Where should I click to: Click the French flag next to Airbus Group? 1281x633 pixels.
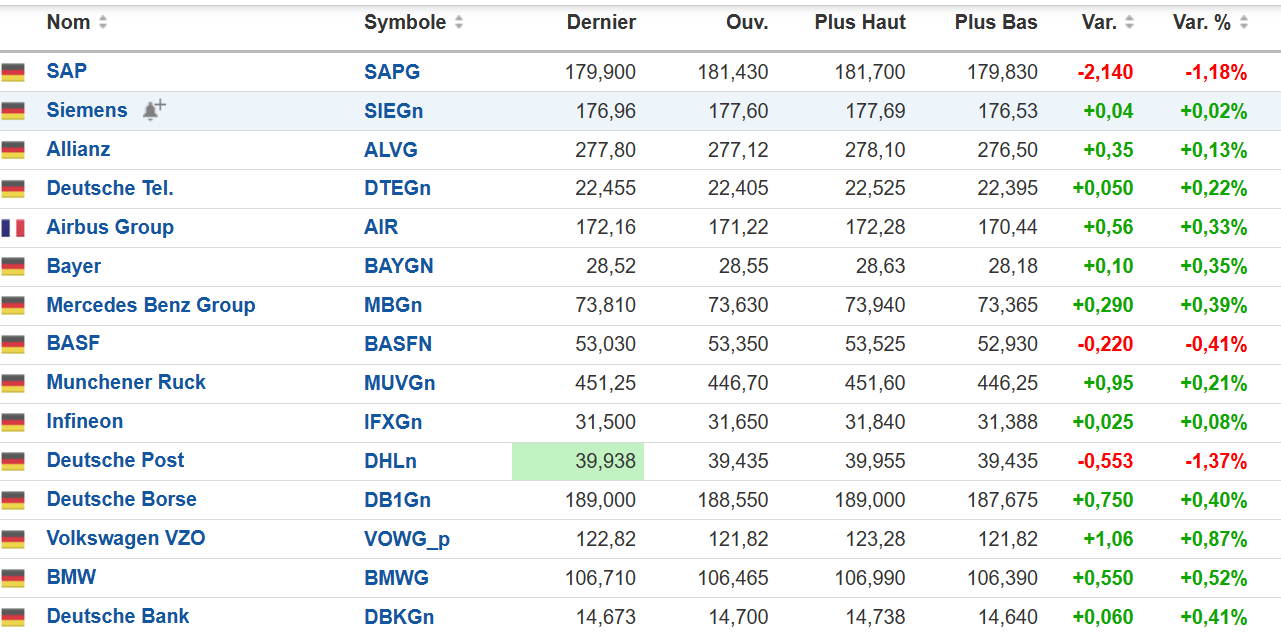click(13, 228)
